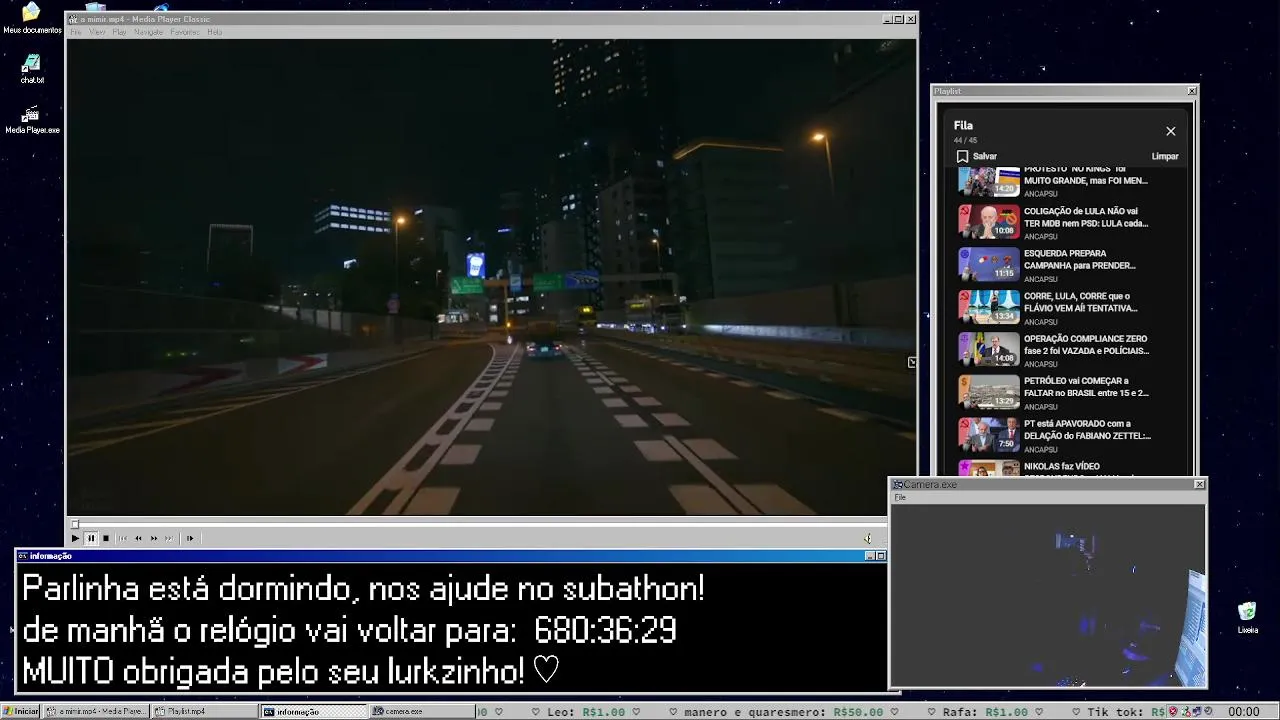Select 'ESQUERDA PREPARA CAMPANHA para PRENDER' title text
Image resolution: width=1280 pixels, height=720 pixels.
click(x=1080, y=260)
